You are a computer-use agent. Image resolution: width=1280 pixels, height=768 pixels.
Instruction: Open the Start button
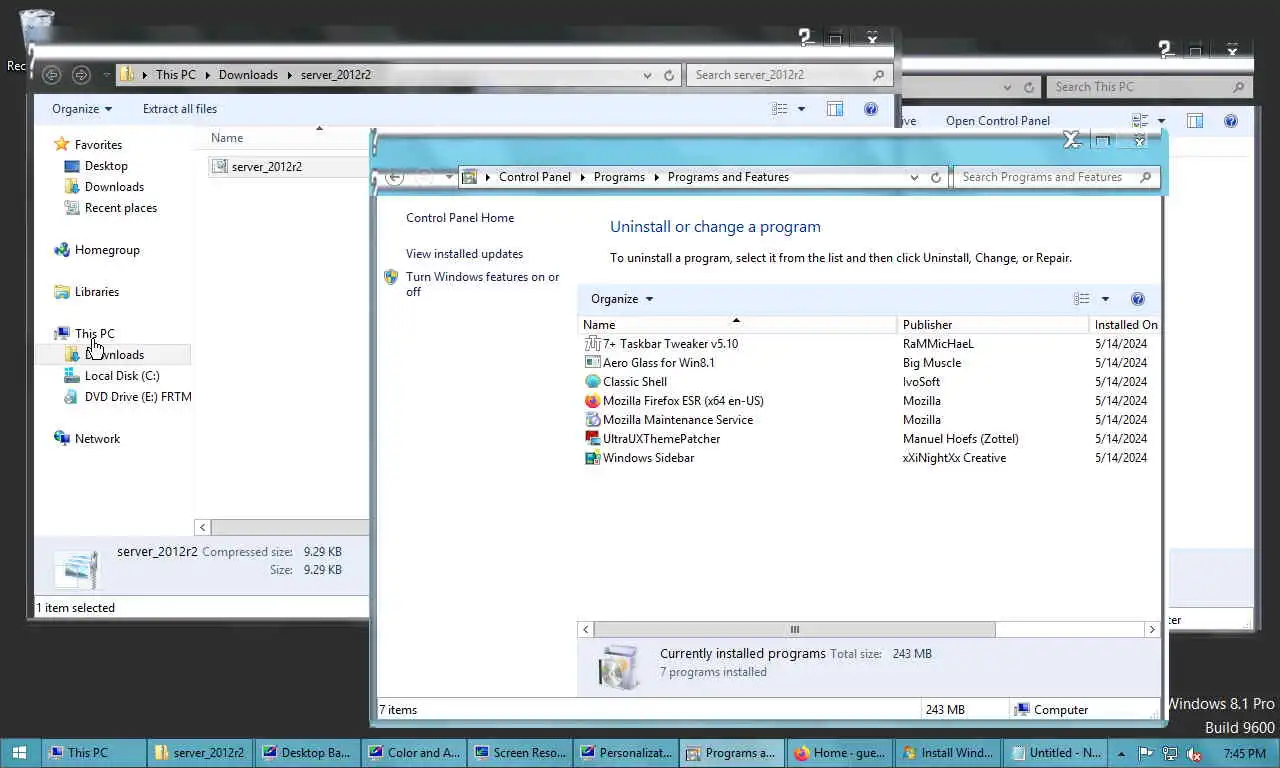[x=19, y=753]
